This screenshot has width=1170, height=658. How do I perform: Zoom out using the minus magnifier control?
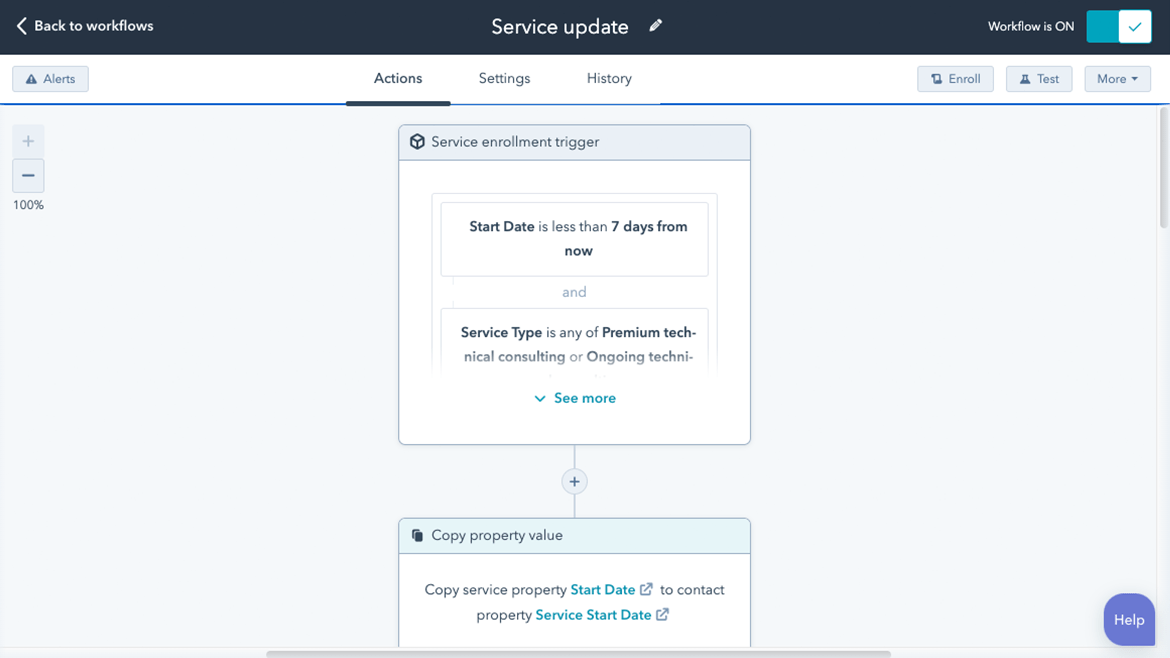(28, 175)
